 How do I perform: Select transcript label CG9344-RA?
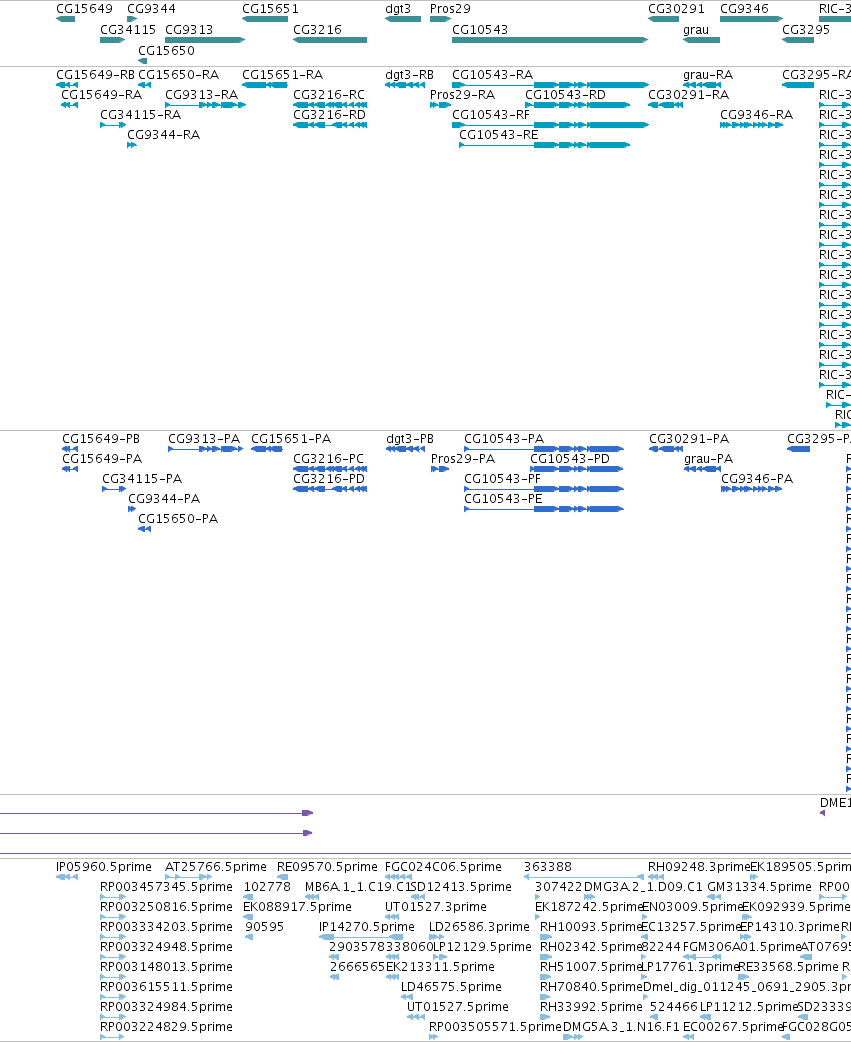163,135
